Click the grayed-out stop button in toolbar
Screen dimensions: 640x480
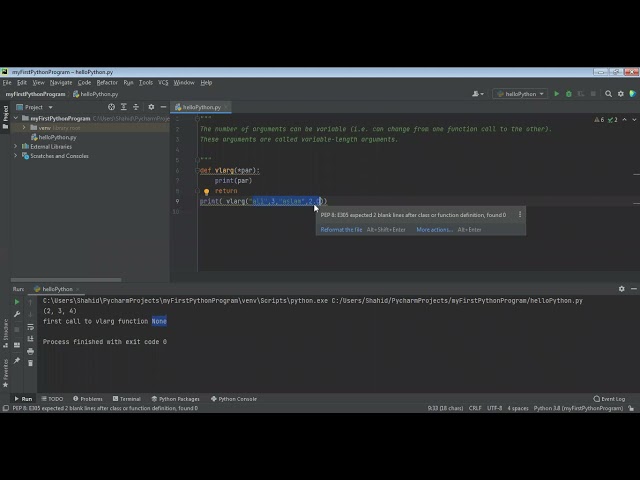click(593, 94)
